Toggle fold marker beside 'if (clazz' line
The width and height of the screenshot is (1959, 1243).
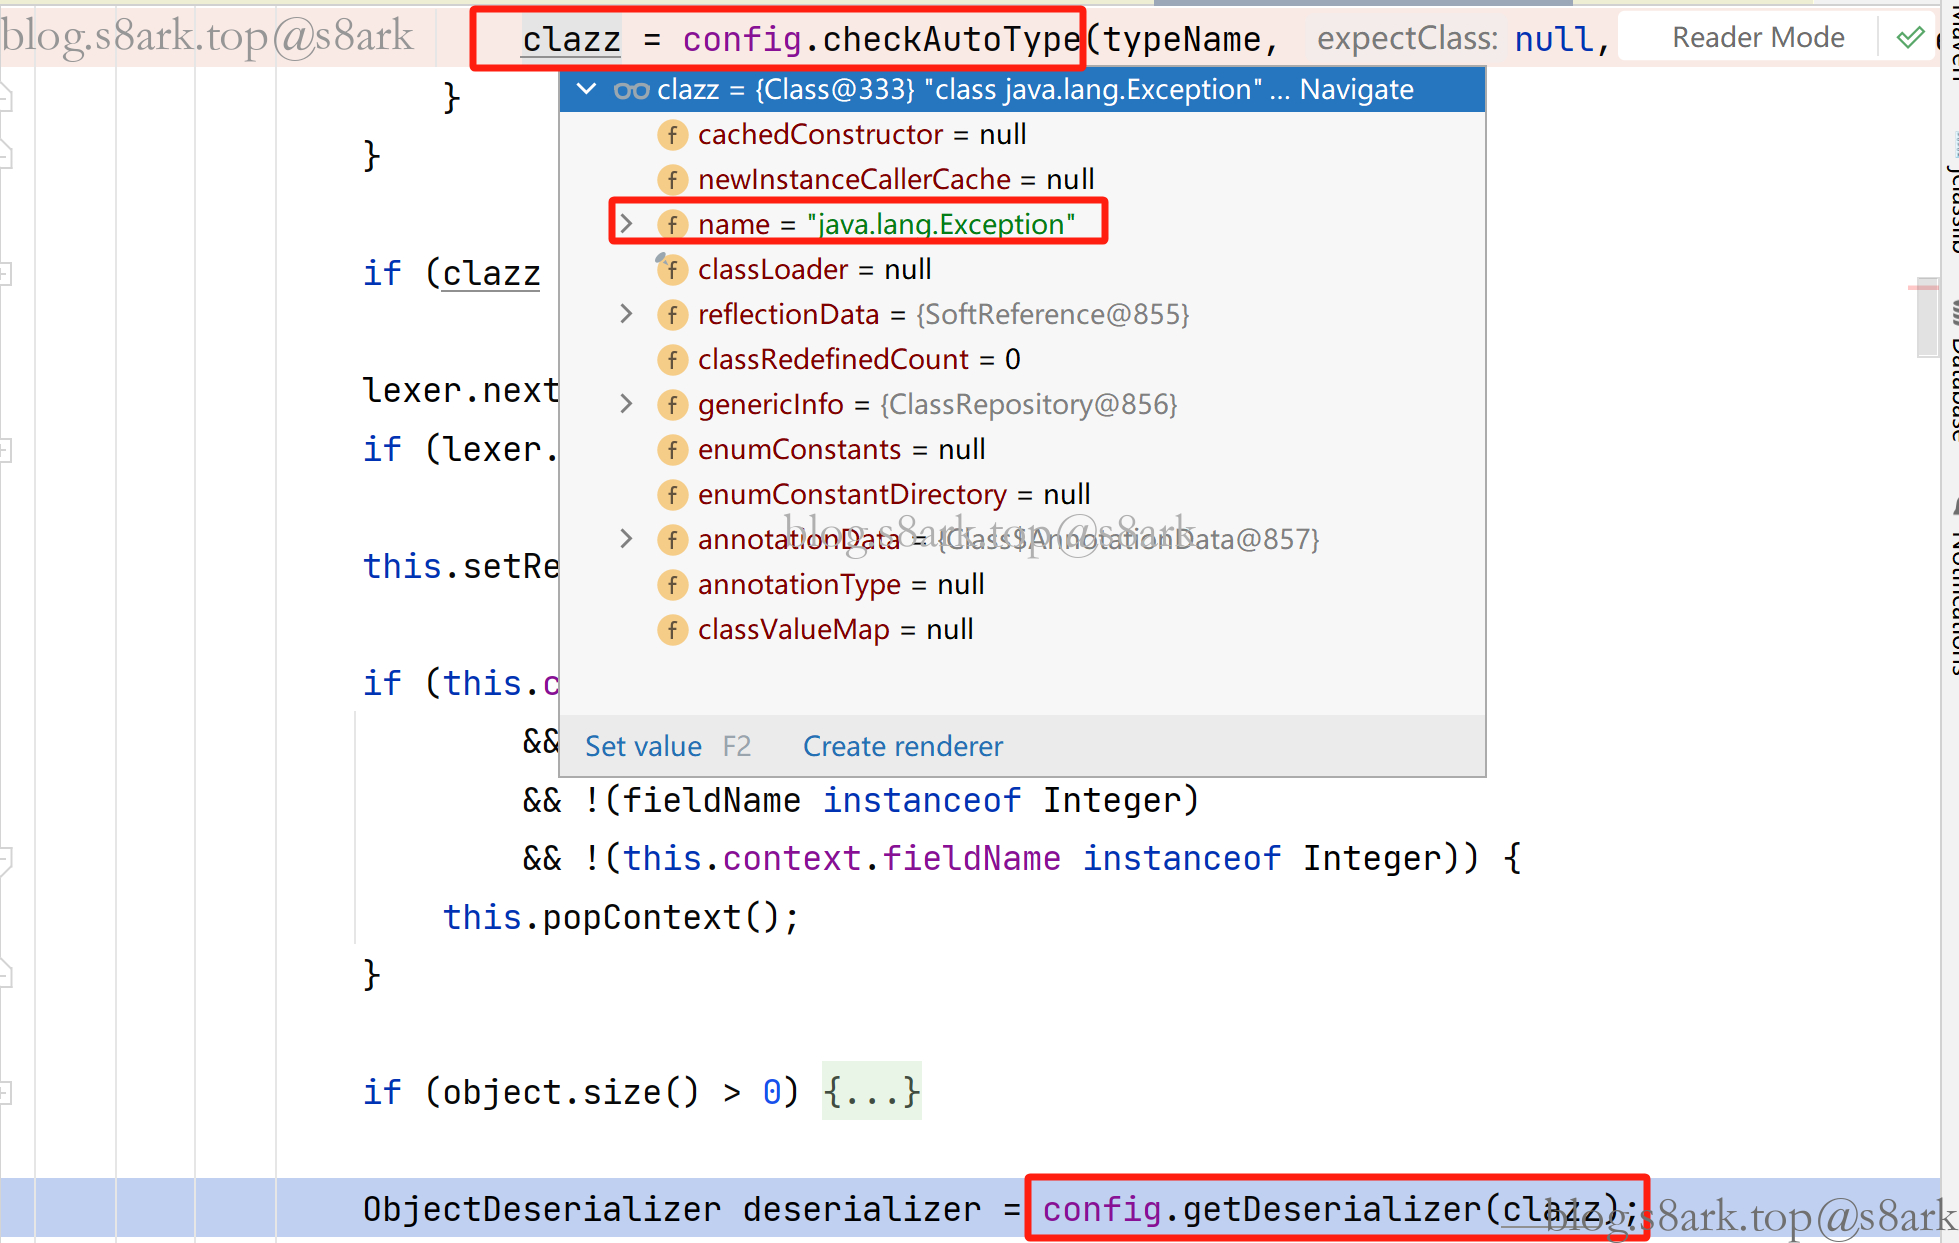6,273
